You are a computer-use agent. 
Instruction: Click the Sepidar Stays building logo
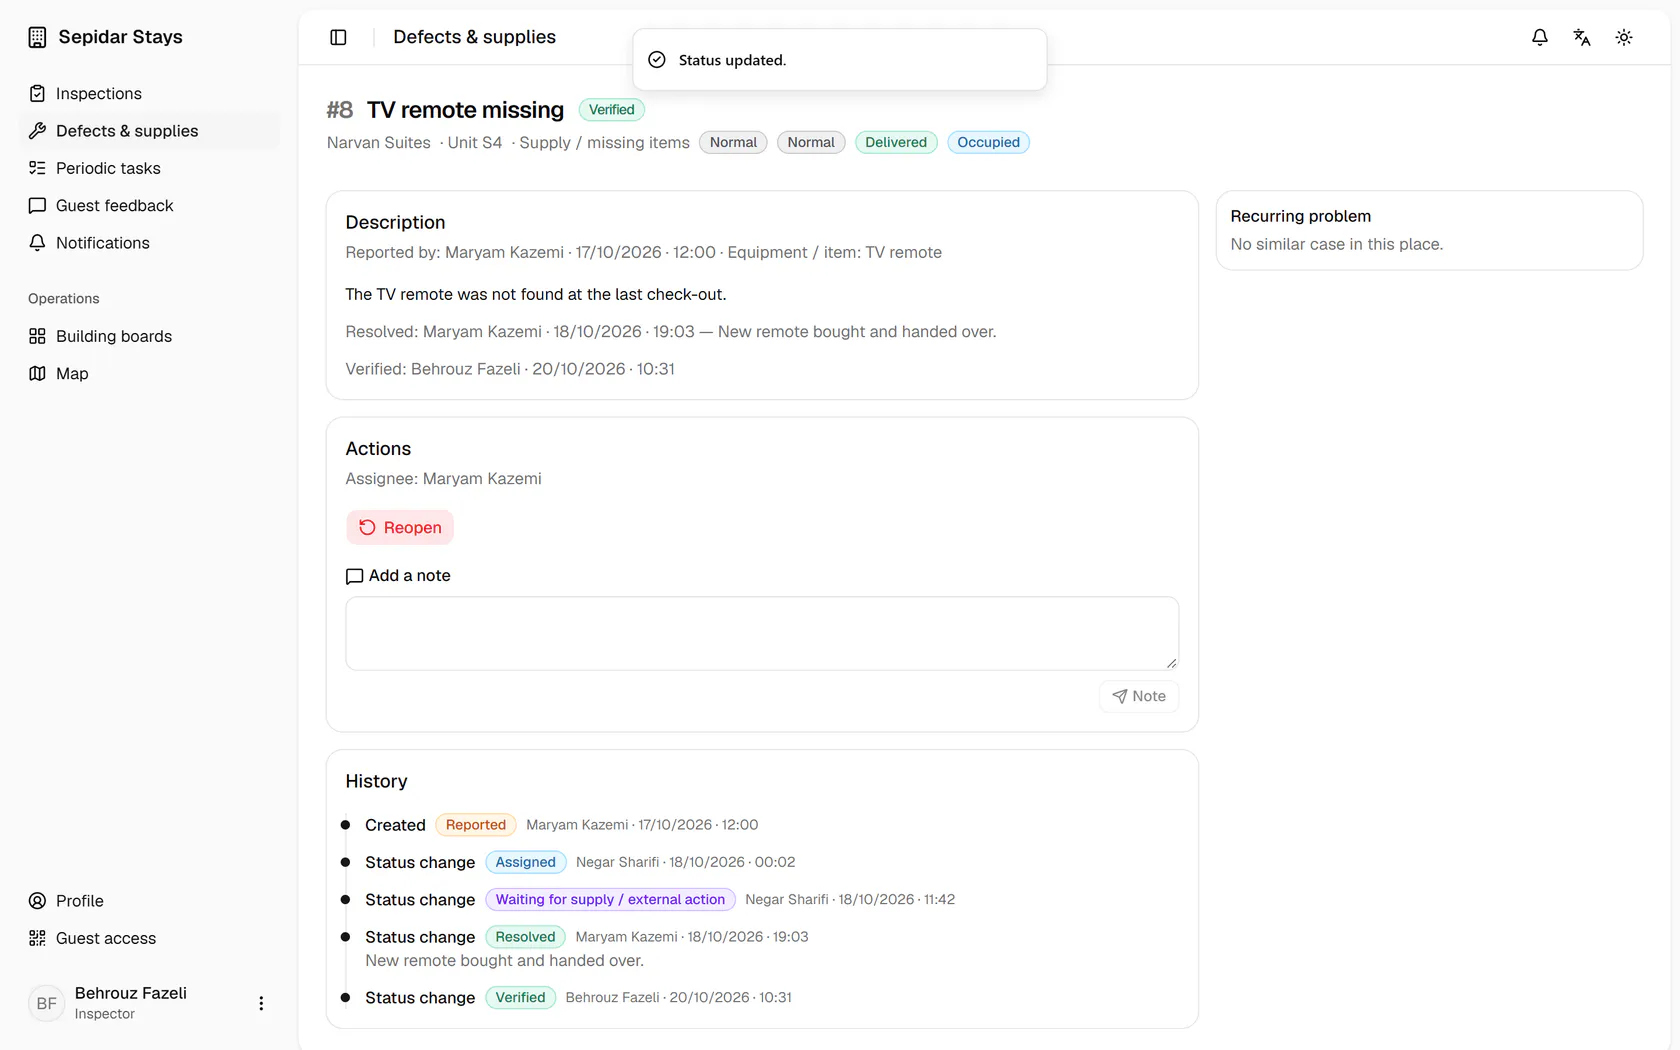(37, 37)
